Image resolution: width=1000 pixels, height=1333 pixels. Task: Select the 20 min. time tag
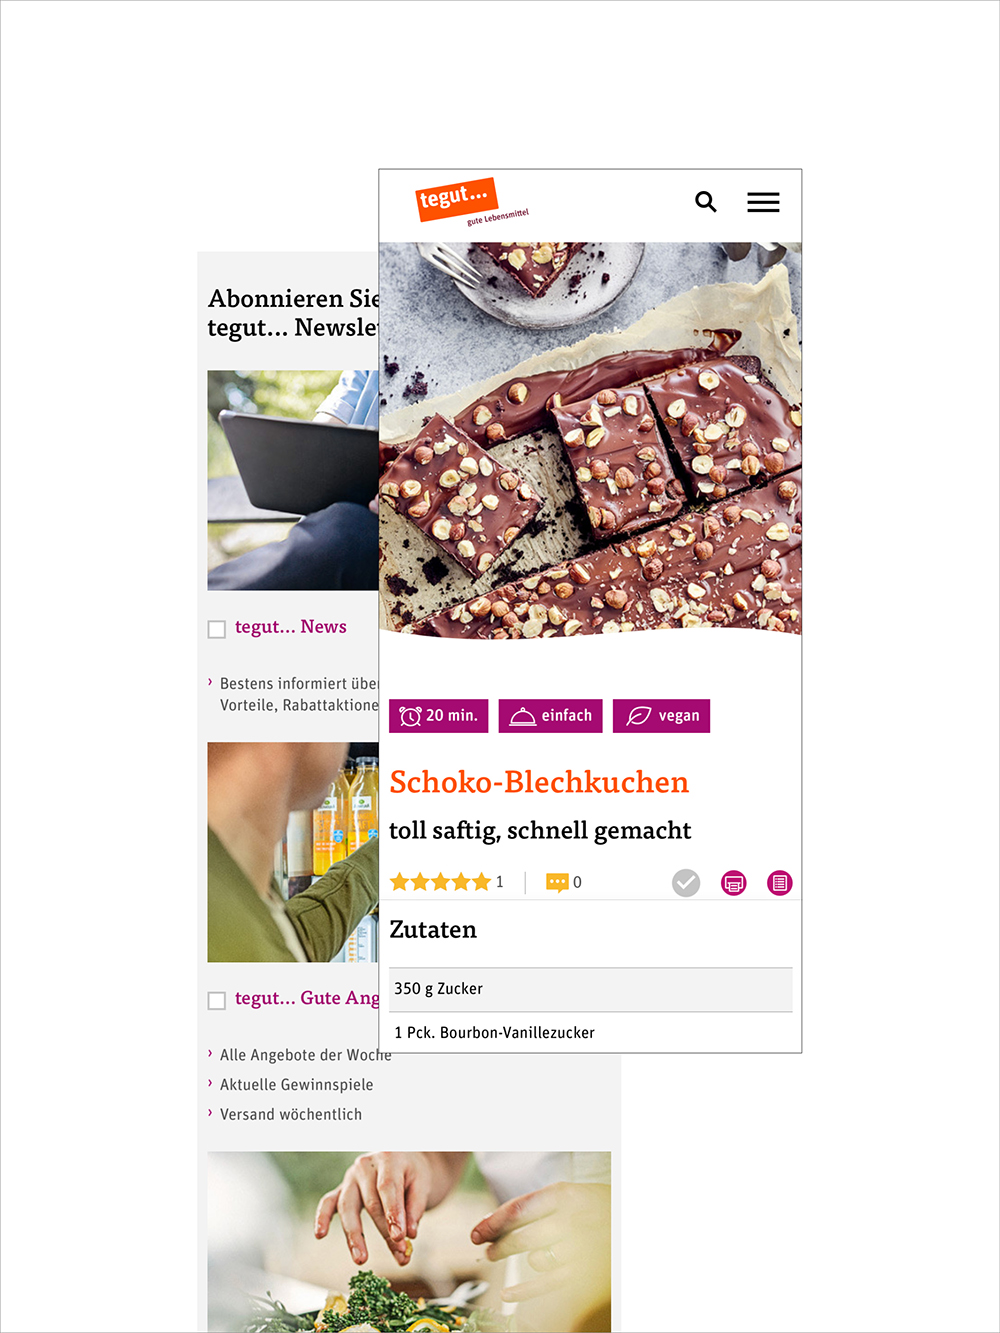439,716
